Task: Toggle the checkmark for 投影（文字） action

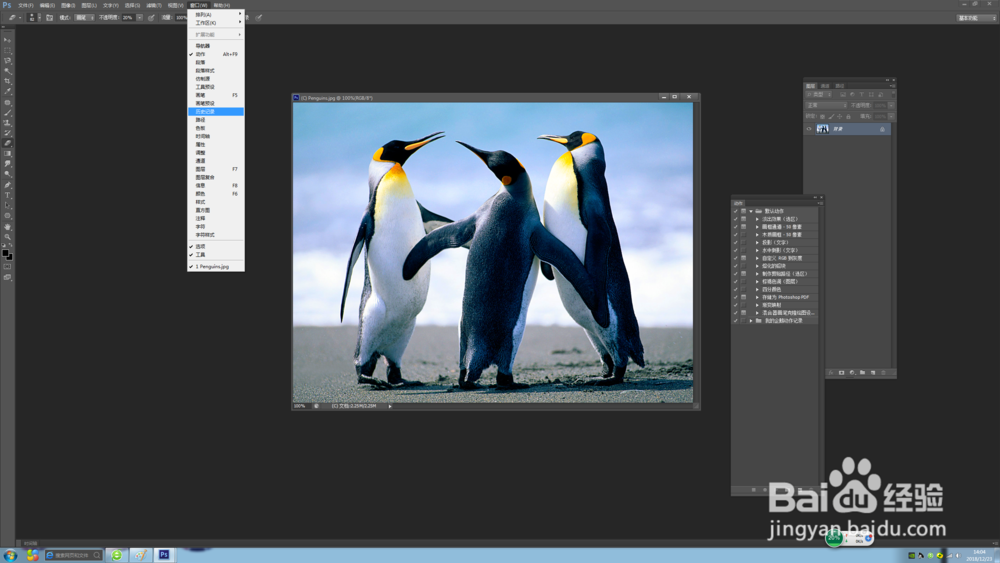Action: [x=735, y=242]
